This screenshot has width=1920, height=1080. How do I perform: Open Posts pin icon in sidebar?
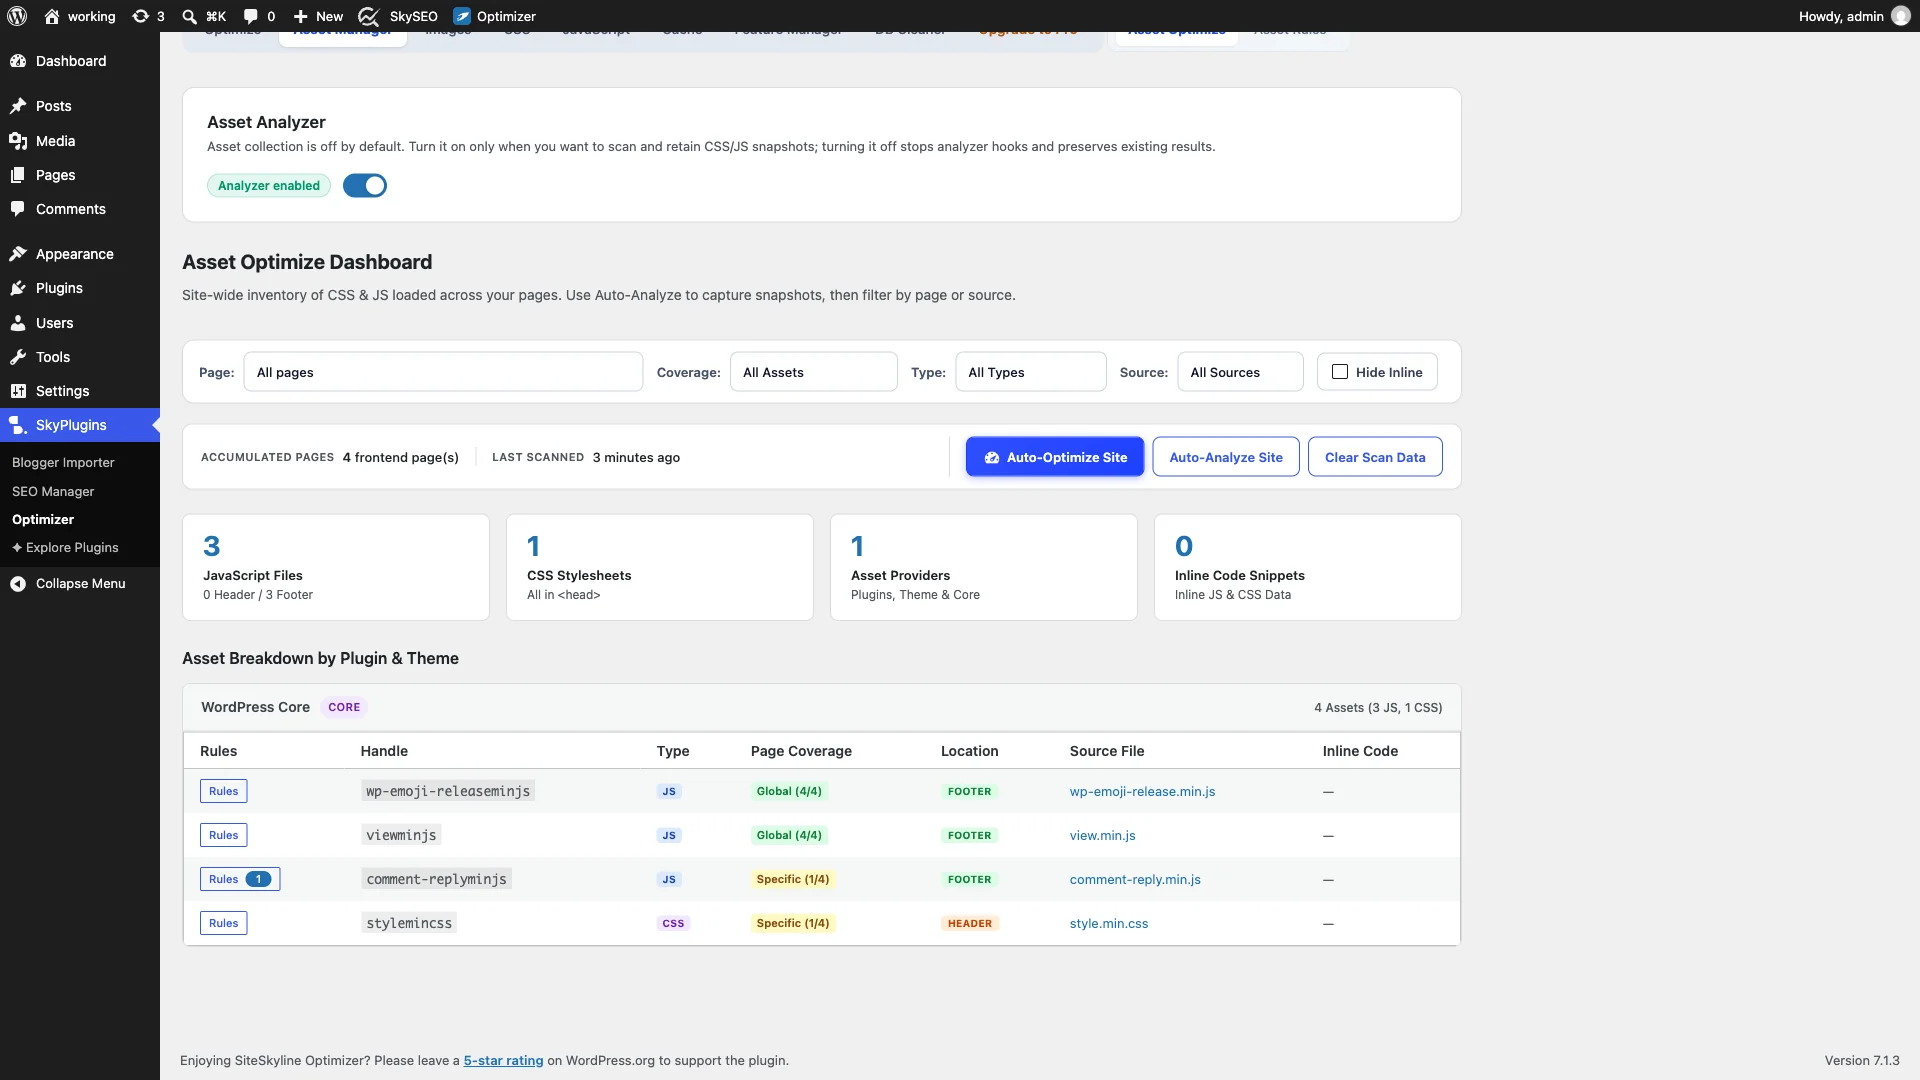tap(18, 106)
